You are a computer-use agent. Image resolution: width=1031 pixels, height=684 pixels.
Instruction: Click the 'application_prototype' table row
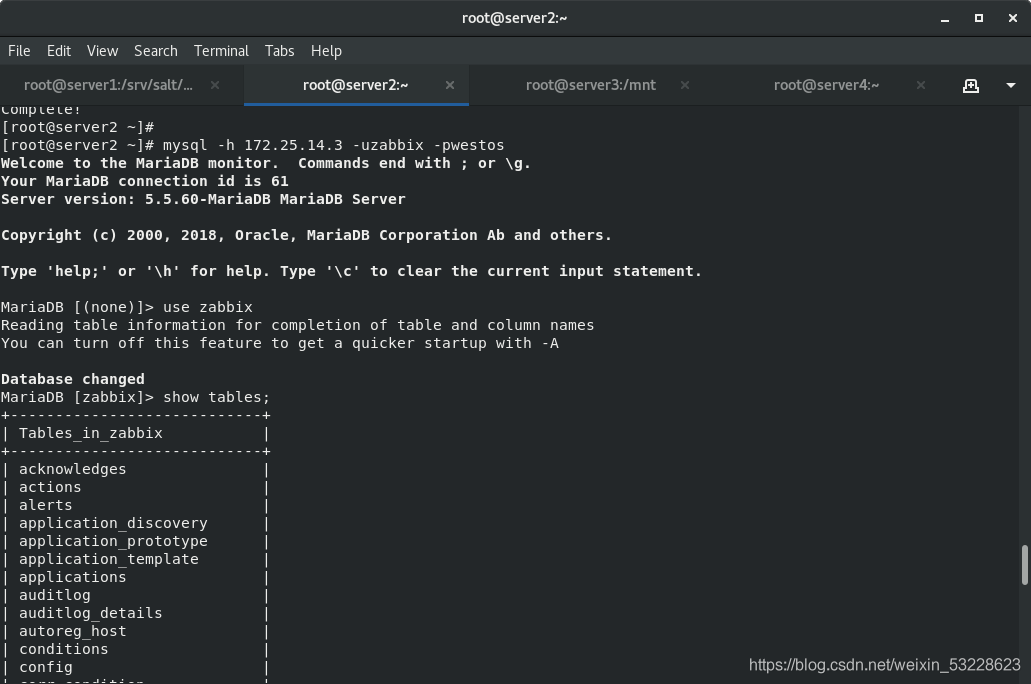tap(135, 541)
